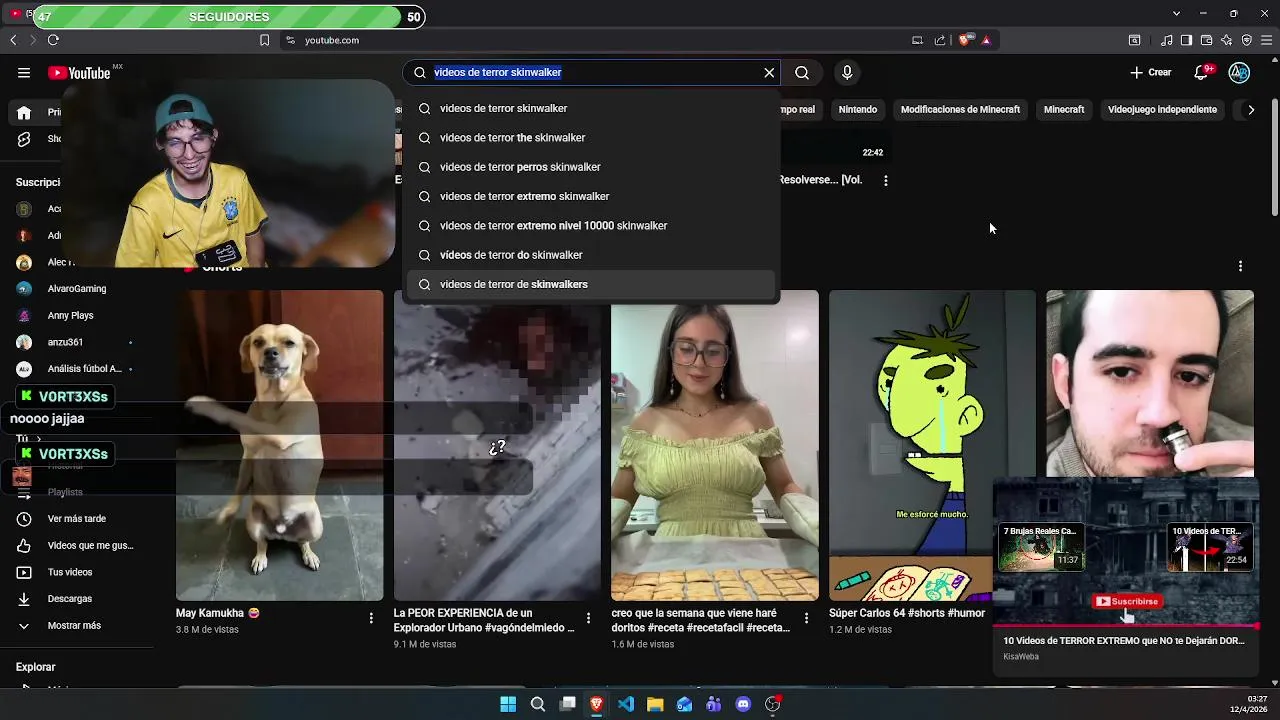This screenshot has width=1280, height=720.
Task: Share the page from the address bar
Action: coord(940,40)
